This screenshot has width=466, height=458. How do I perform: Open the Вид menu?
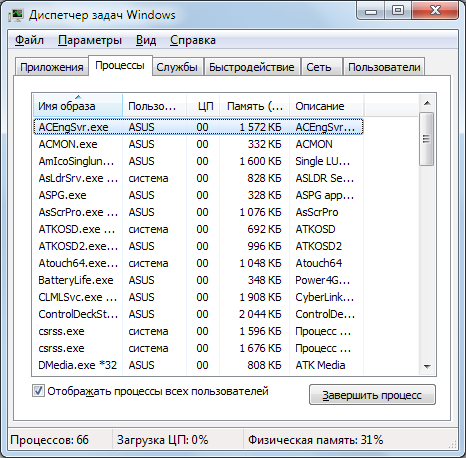[x=146, y=40]
